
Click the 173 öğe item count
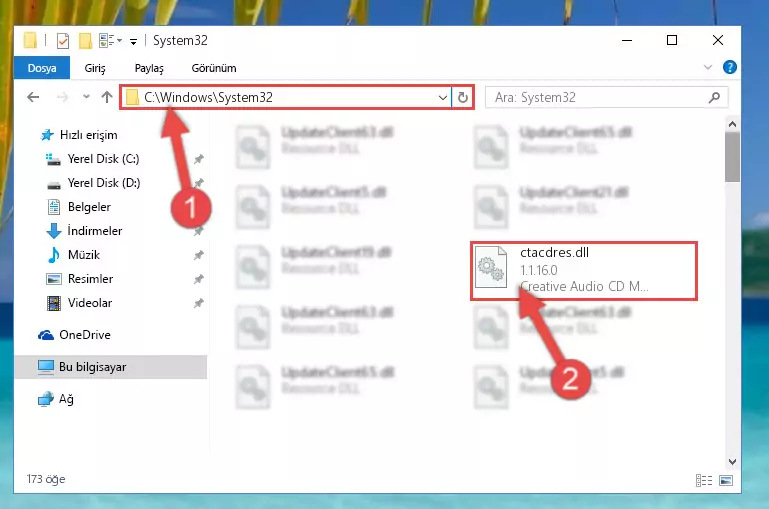46,479
